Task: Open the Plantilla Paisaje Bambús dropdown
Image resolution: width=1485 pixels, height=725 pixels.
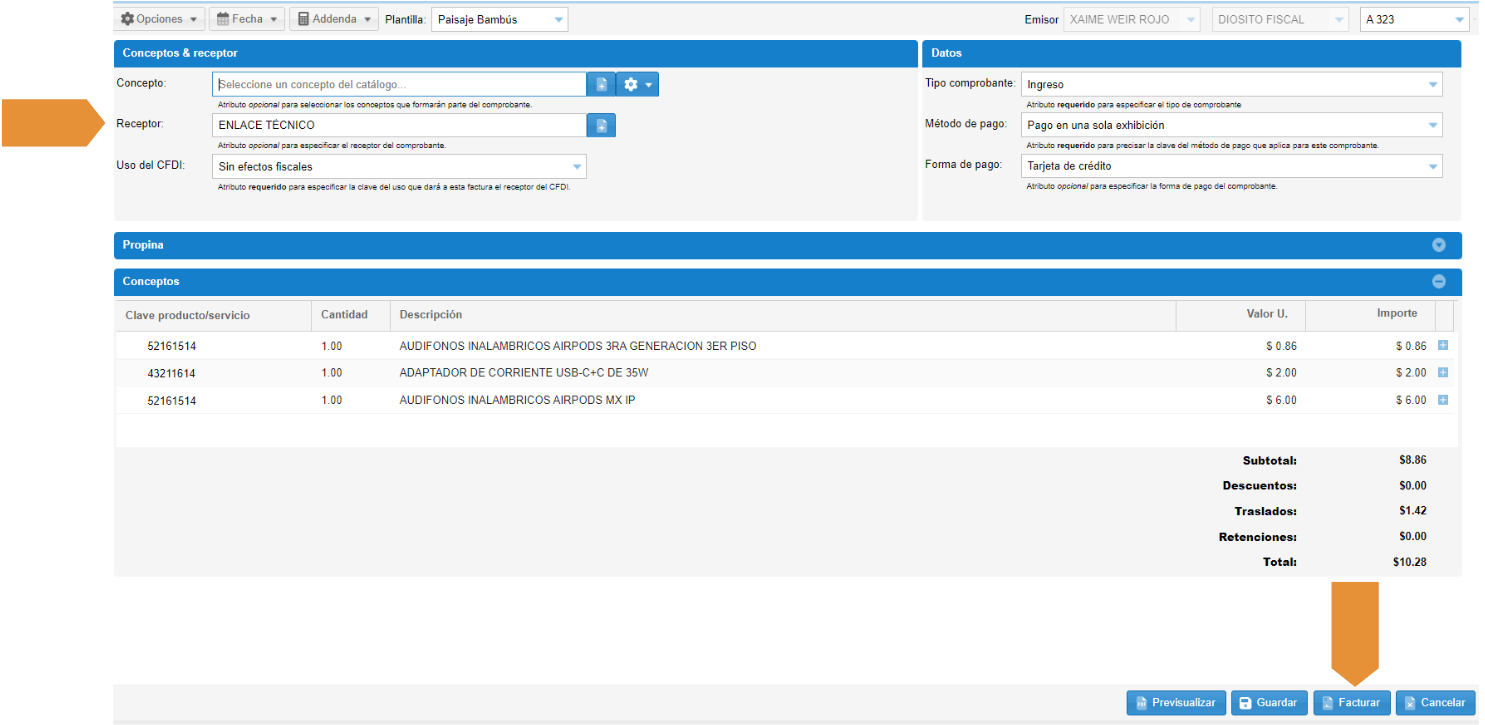Action: point(499,19)
